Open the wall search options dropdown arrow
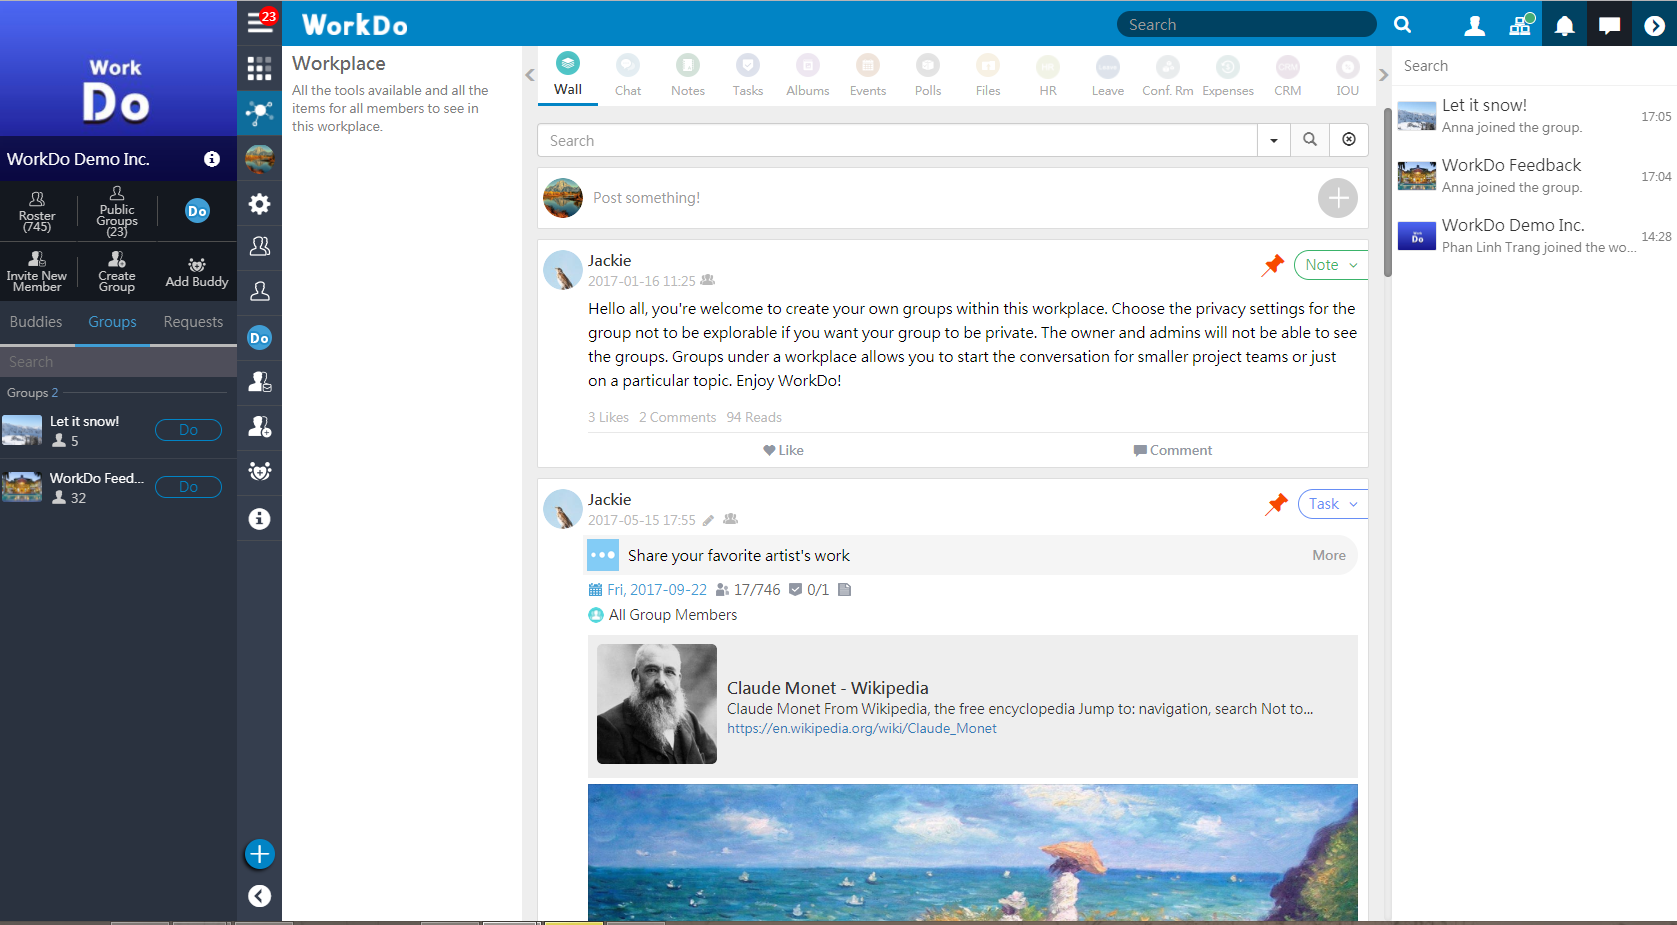 coord(1273,140)
